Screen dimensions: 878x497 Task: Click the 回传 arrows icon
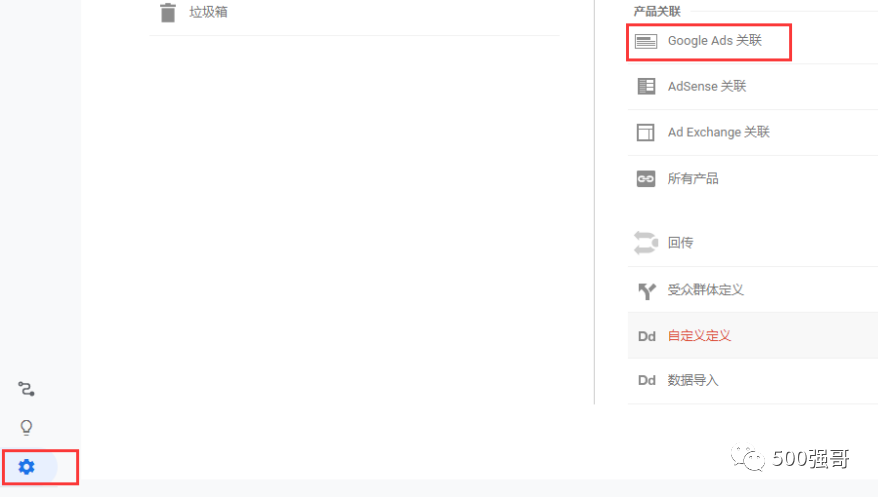coord(646,243)
